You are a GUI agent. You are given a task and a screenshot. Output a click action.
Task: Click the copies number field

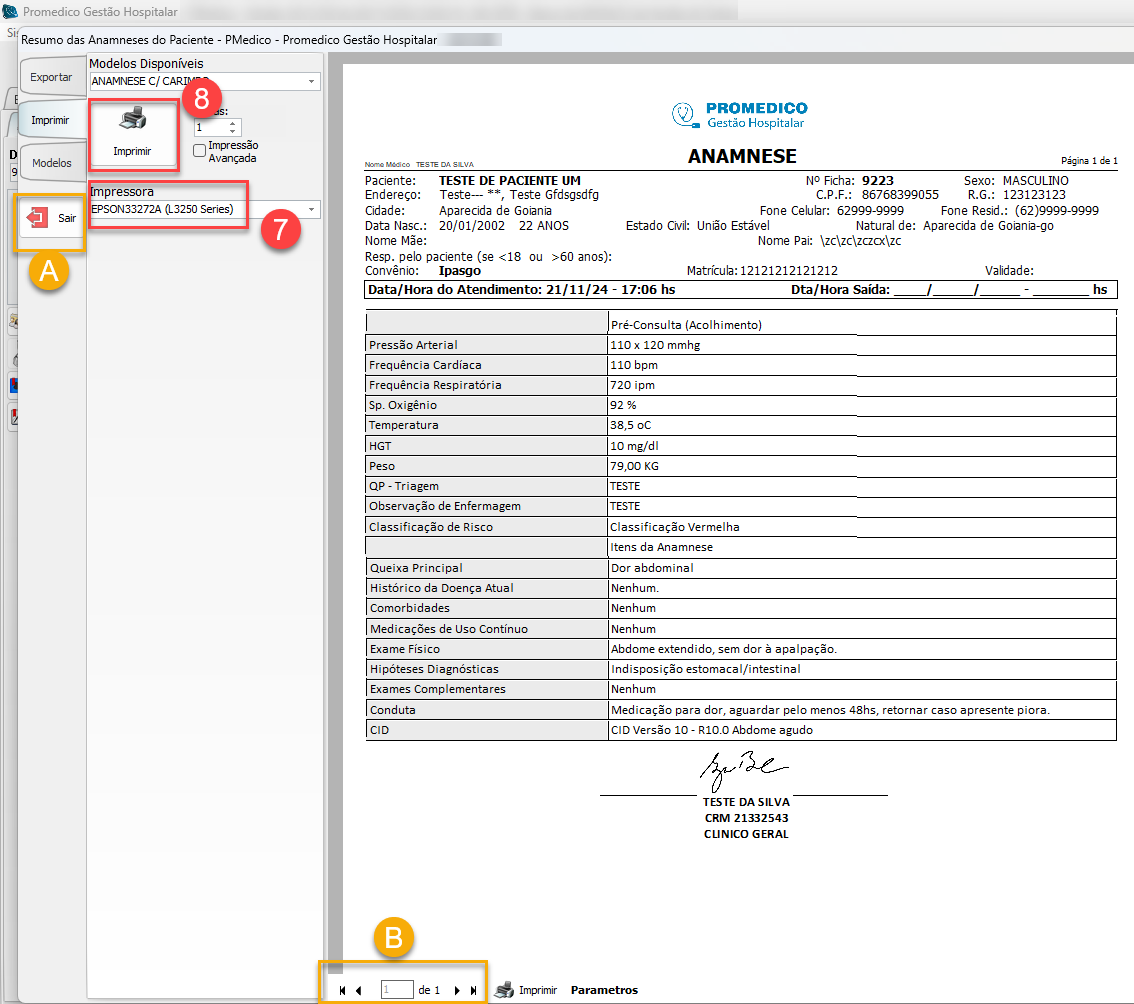pyautogui.click(x=210, y=127)
